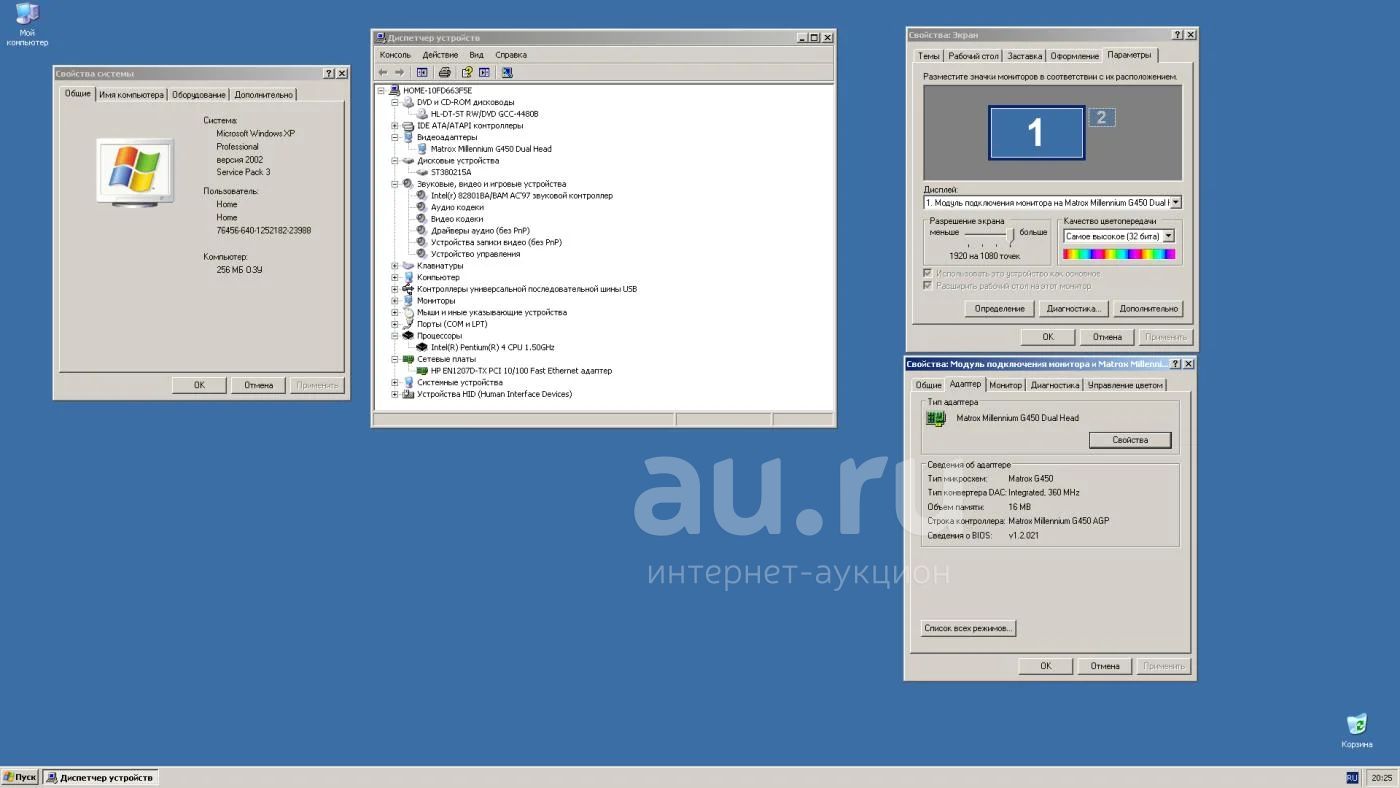
Task: Switch to Монитор tab in adapter properties
Action: [1006, 385]
